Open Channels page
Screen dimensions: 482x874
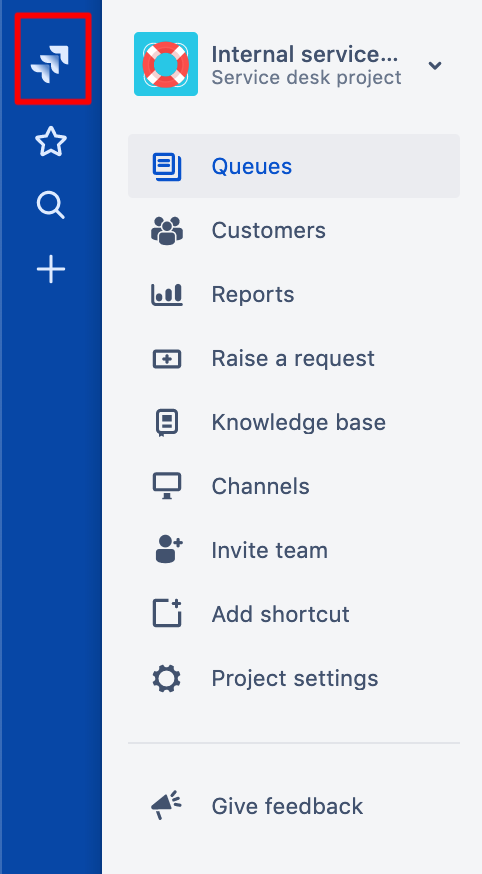pos(260,486)
